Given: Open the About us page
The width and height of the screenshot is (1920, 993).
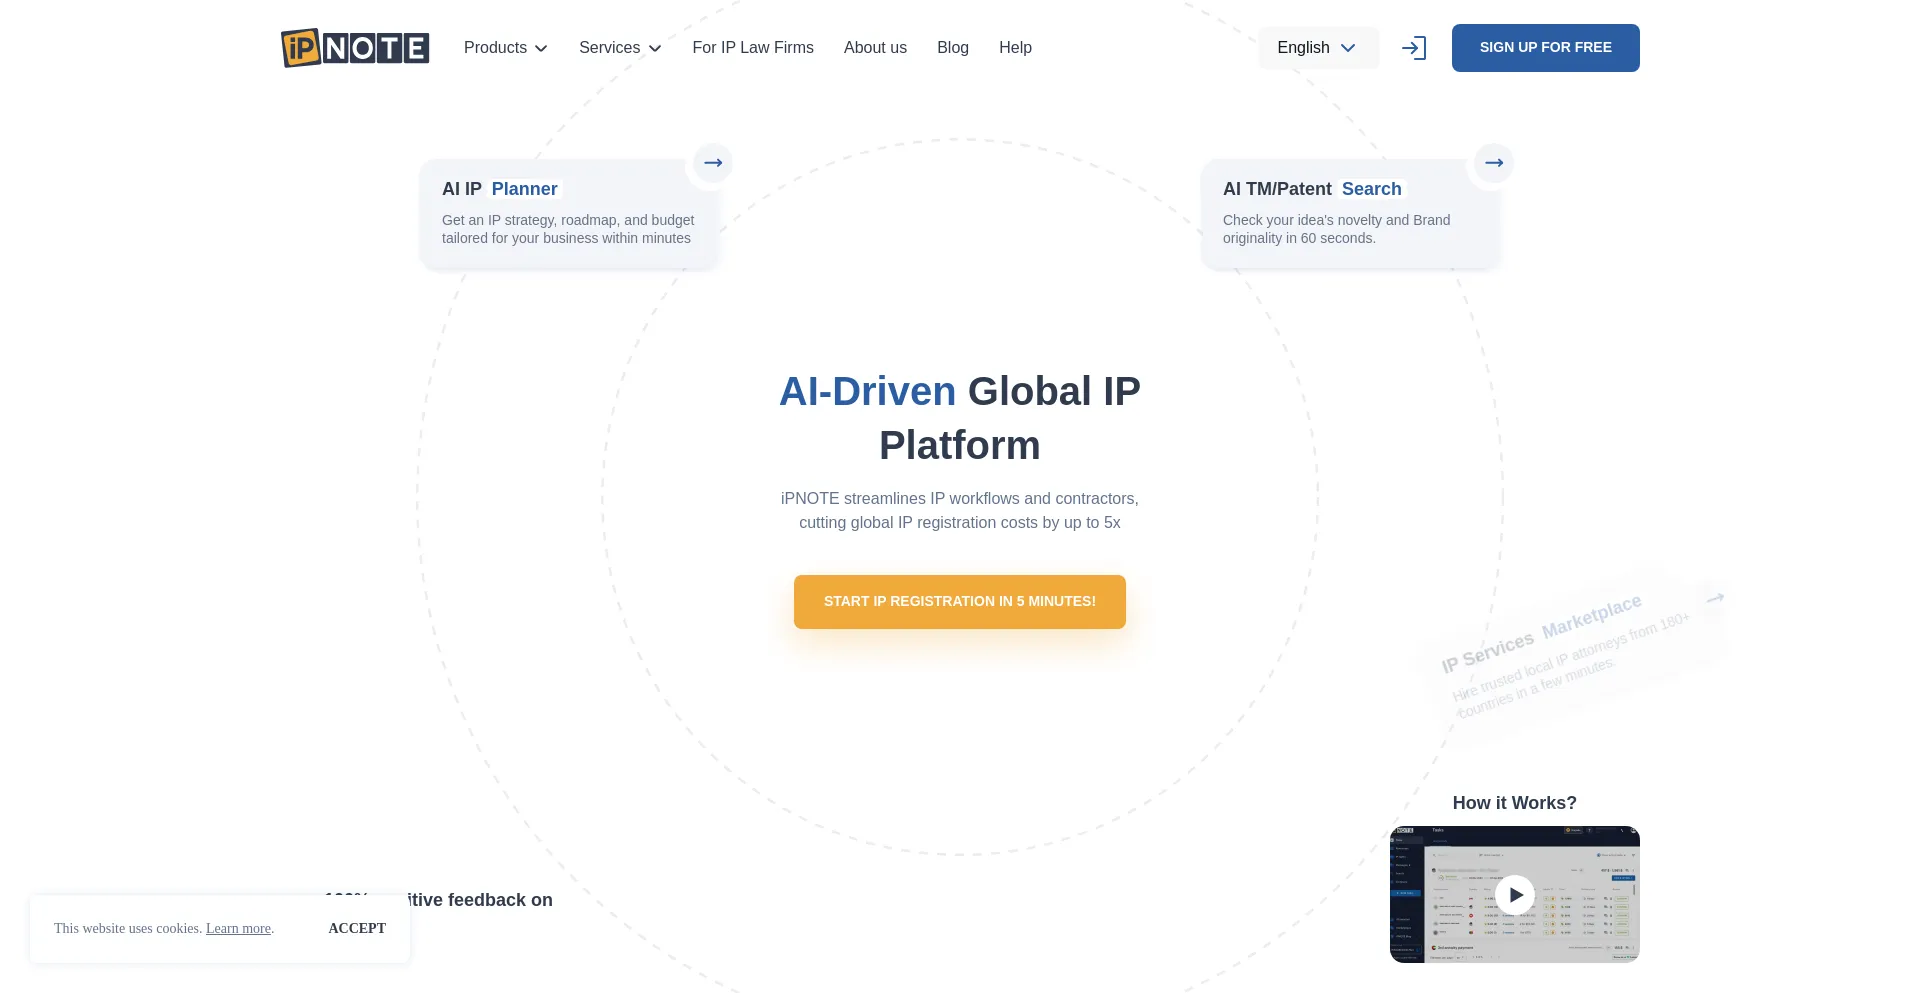Looking at the screenshot, I should pyautogui.click(x=875, y=48).
